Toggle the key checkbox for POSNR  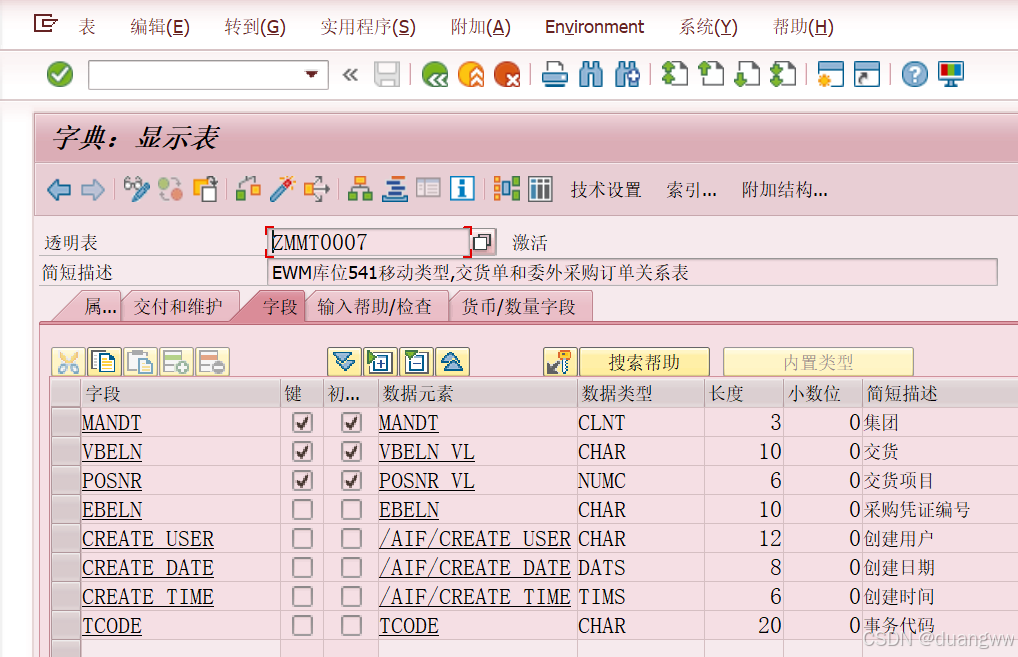click(x=302, y=480)
